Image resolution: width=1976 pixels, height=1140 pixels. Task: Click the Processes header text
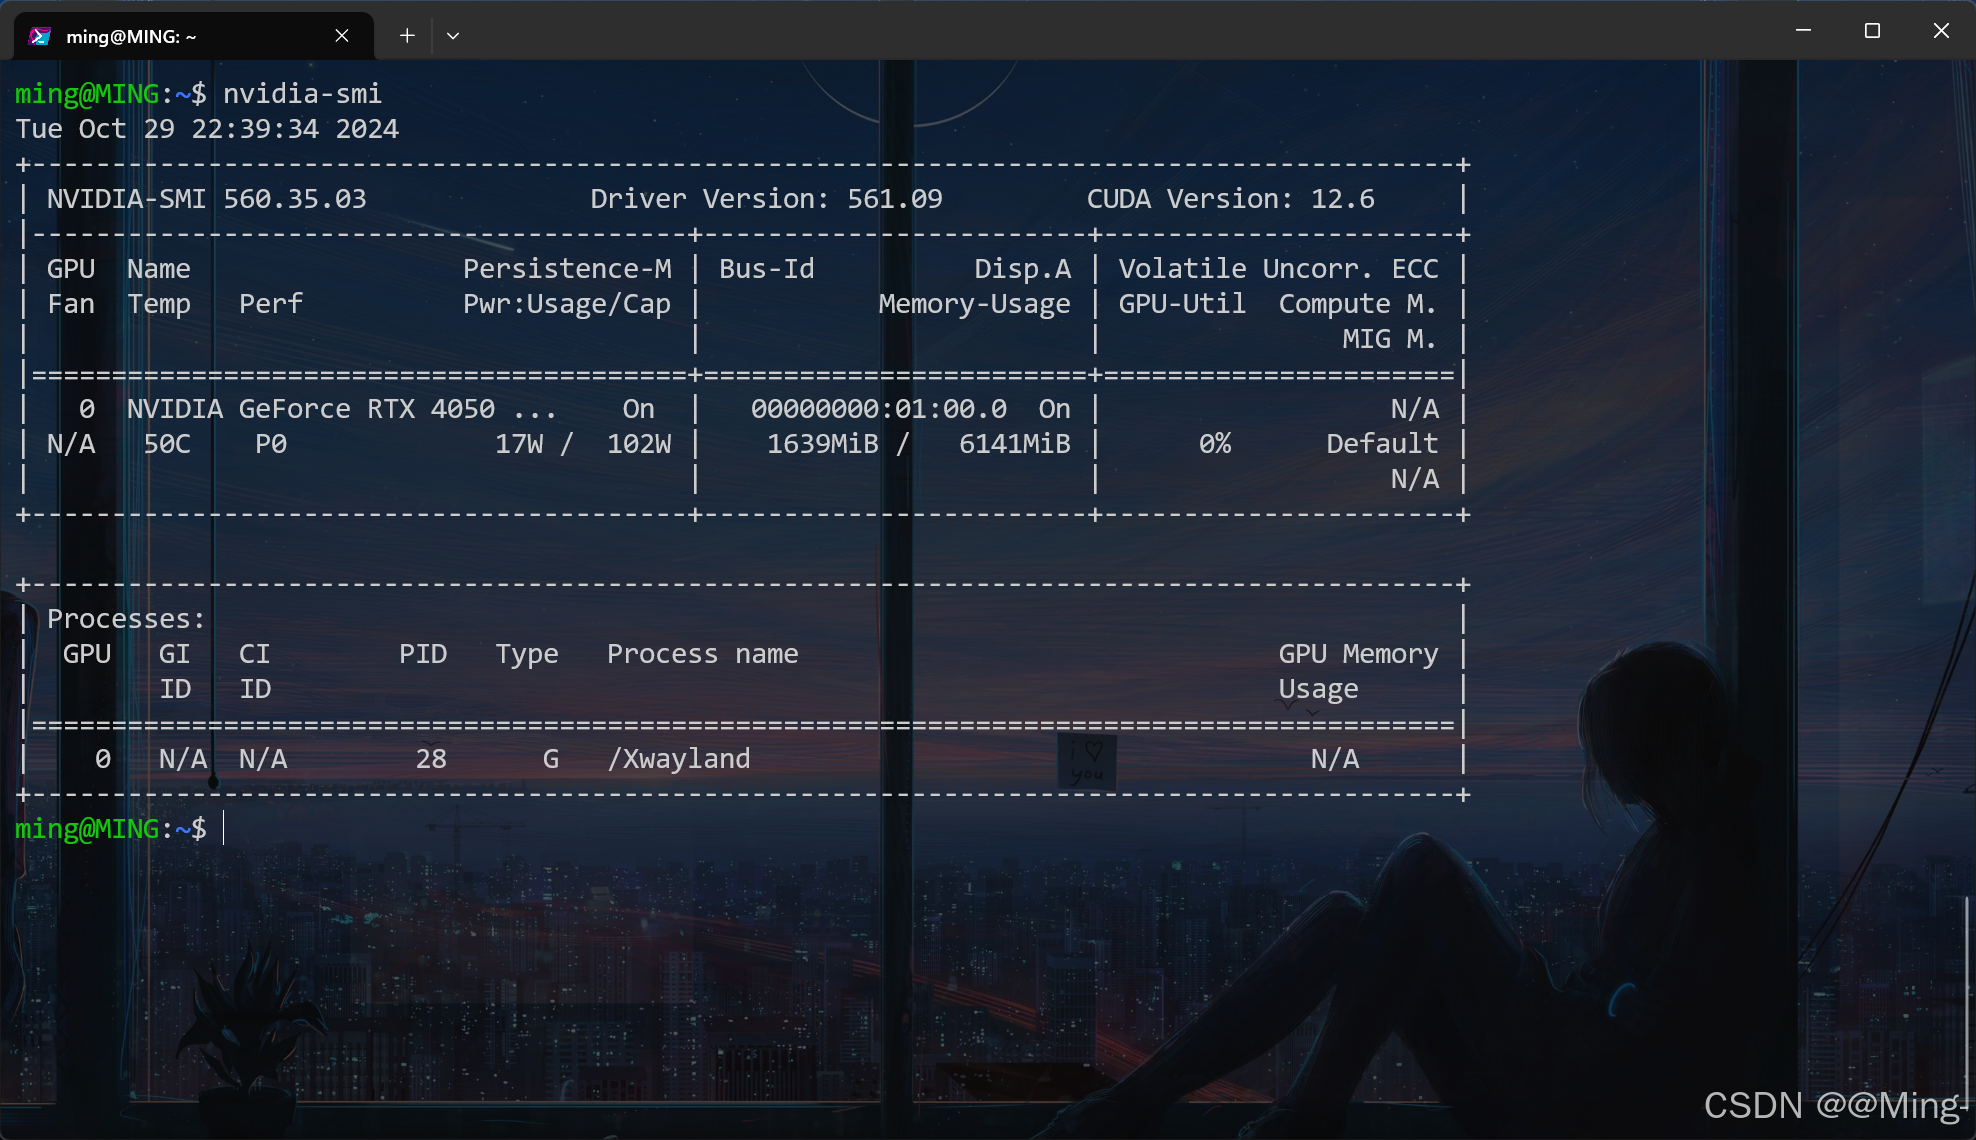coord(126,618)
